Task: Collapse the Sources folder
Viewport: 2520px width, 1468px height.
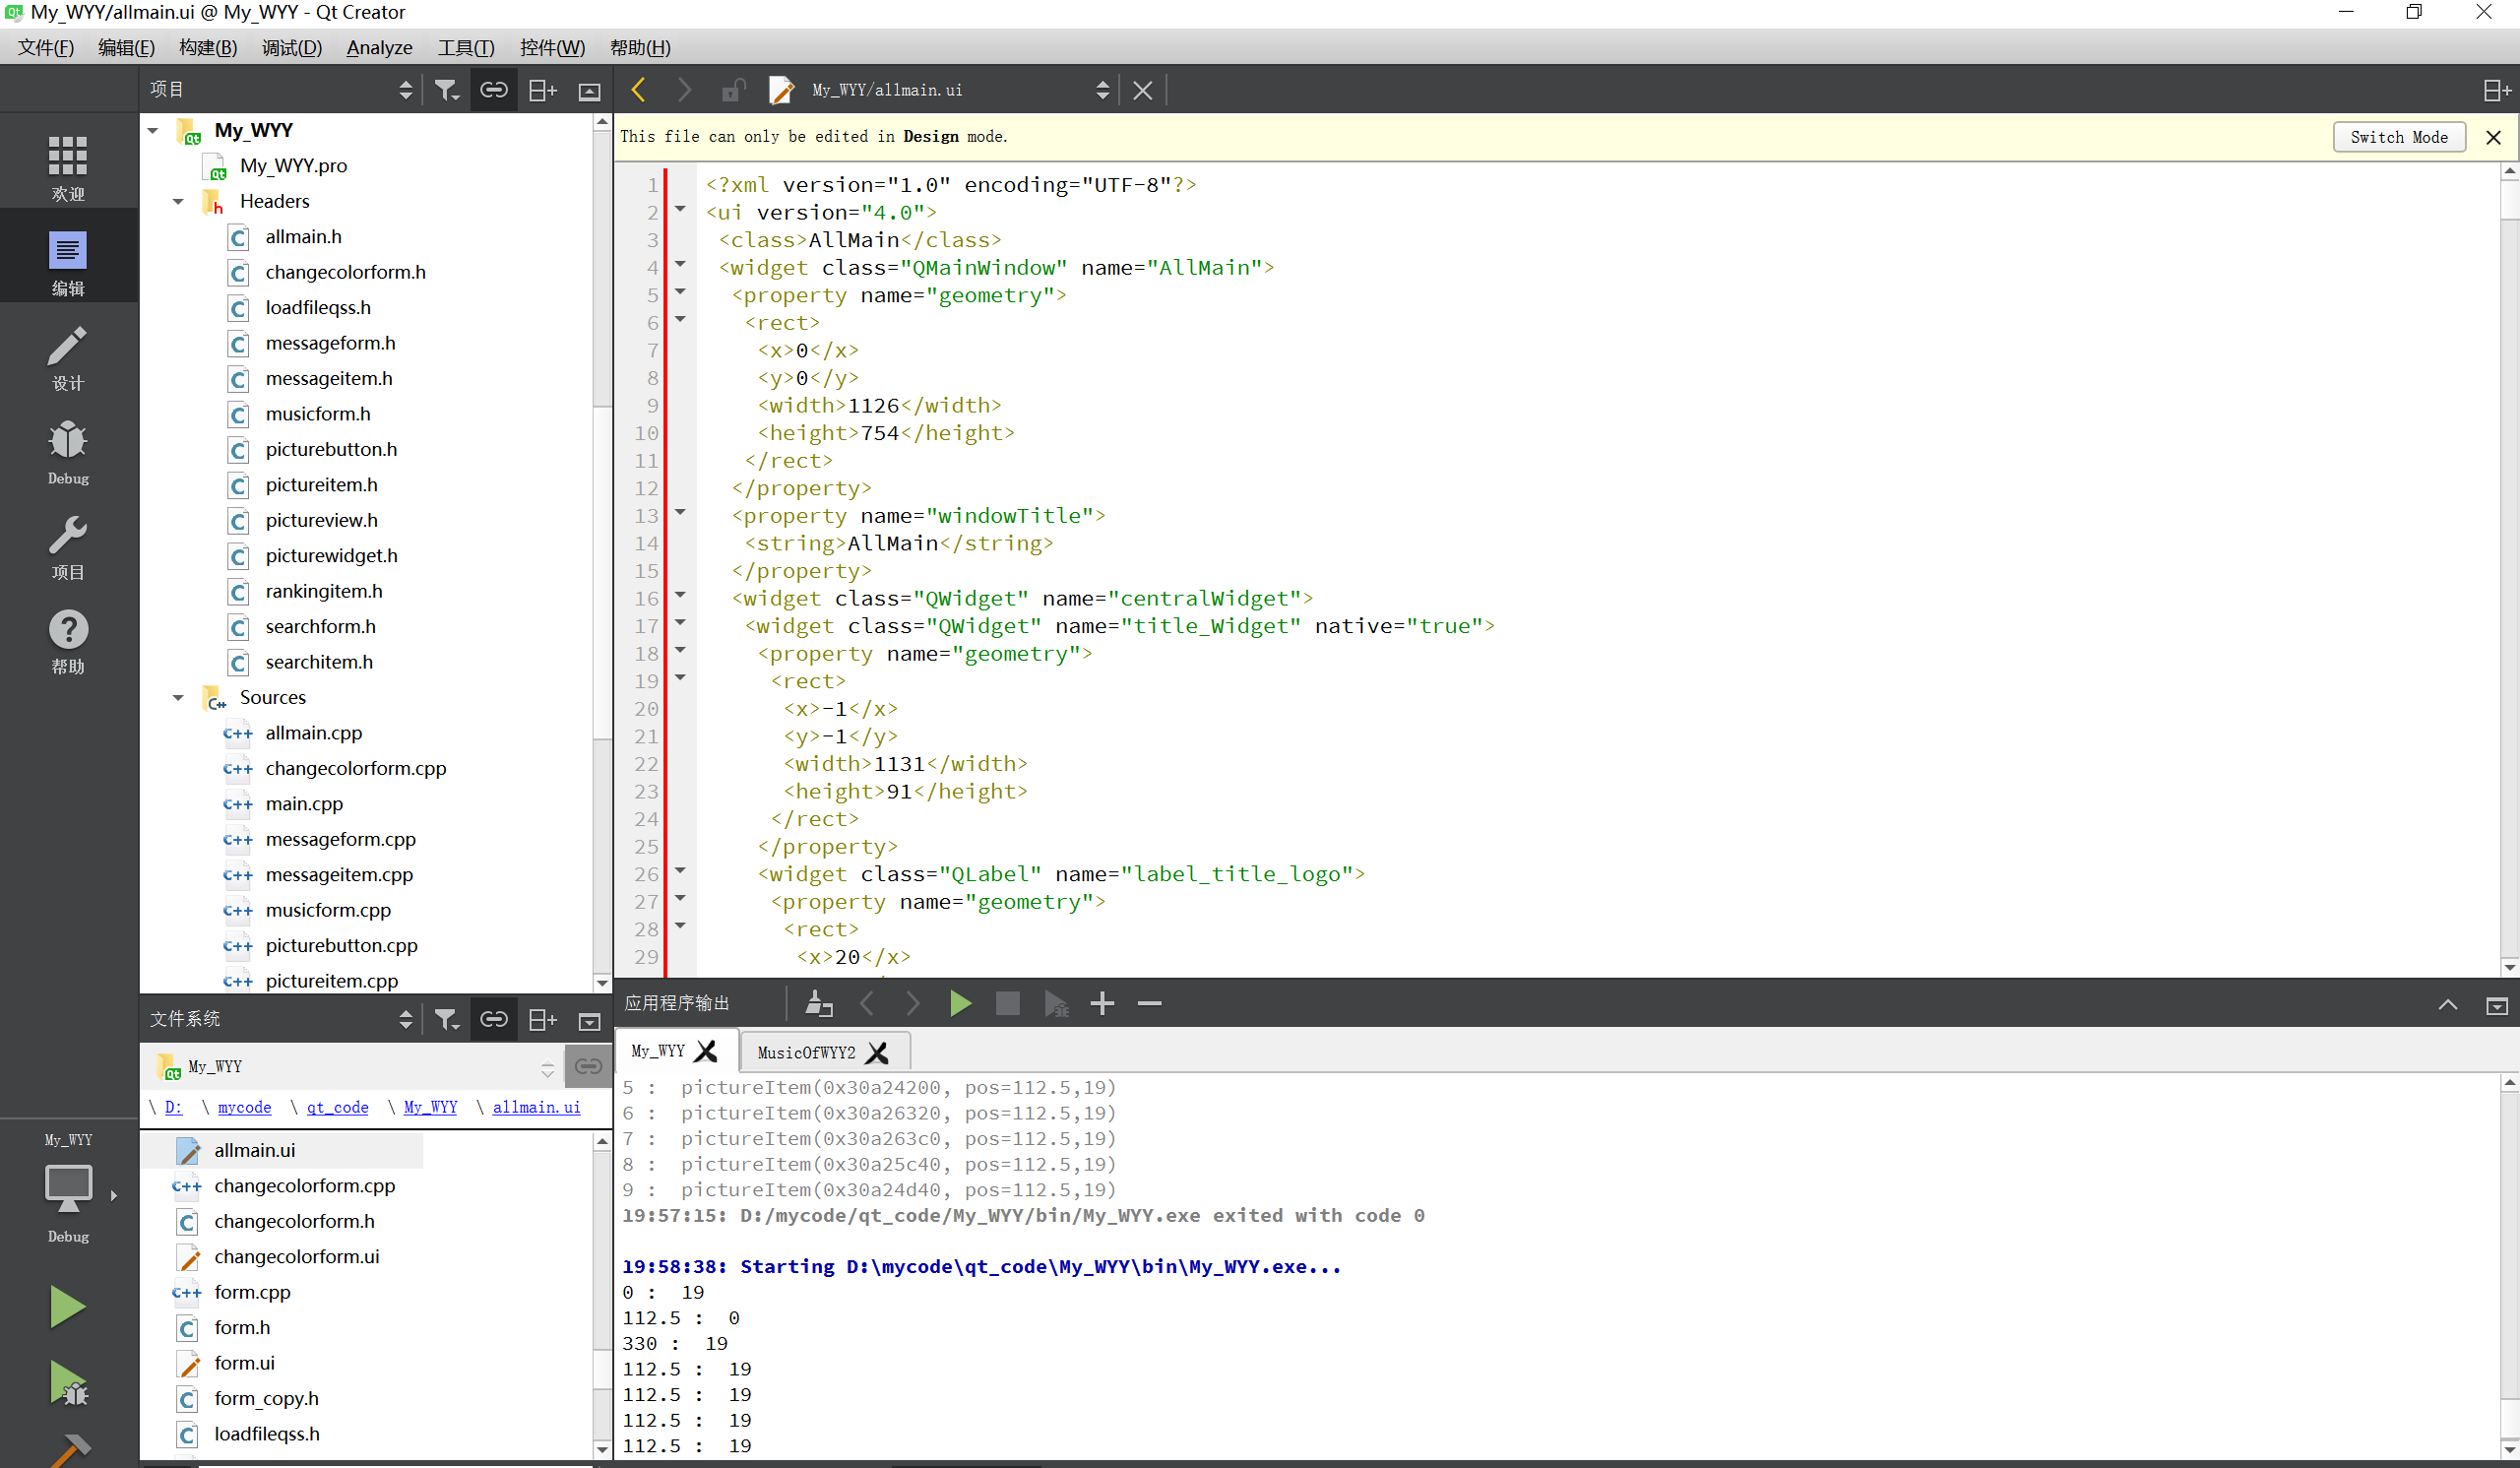Action: [x=178, y=697]
